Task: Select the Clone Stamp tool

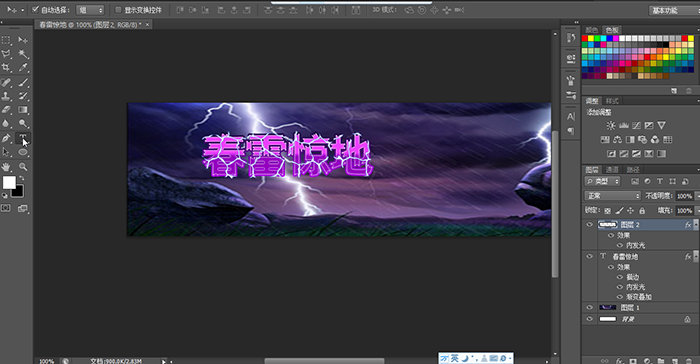Action: tap(6, 96)
